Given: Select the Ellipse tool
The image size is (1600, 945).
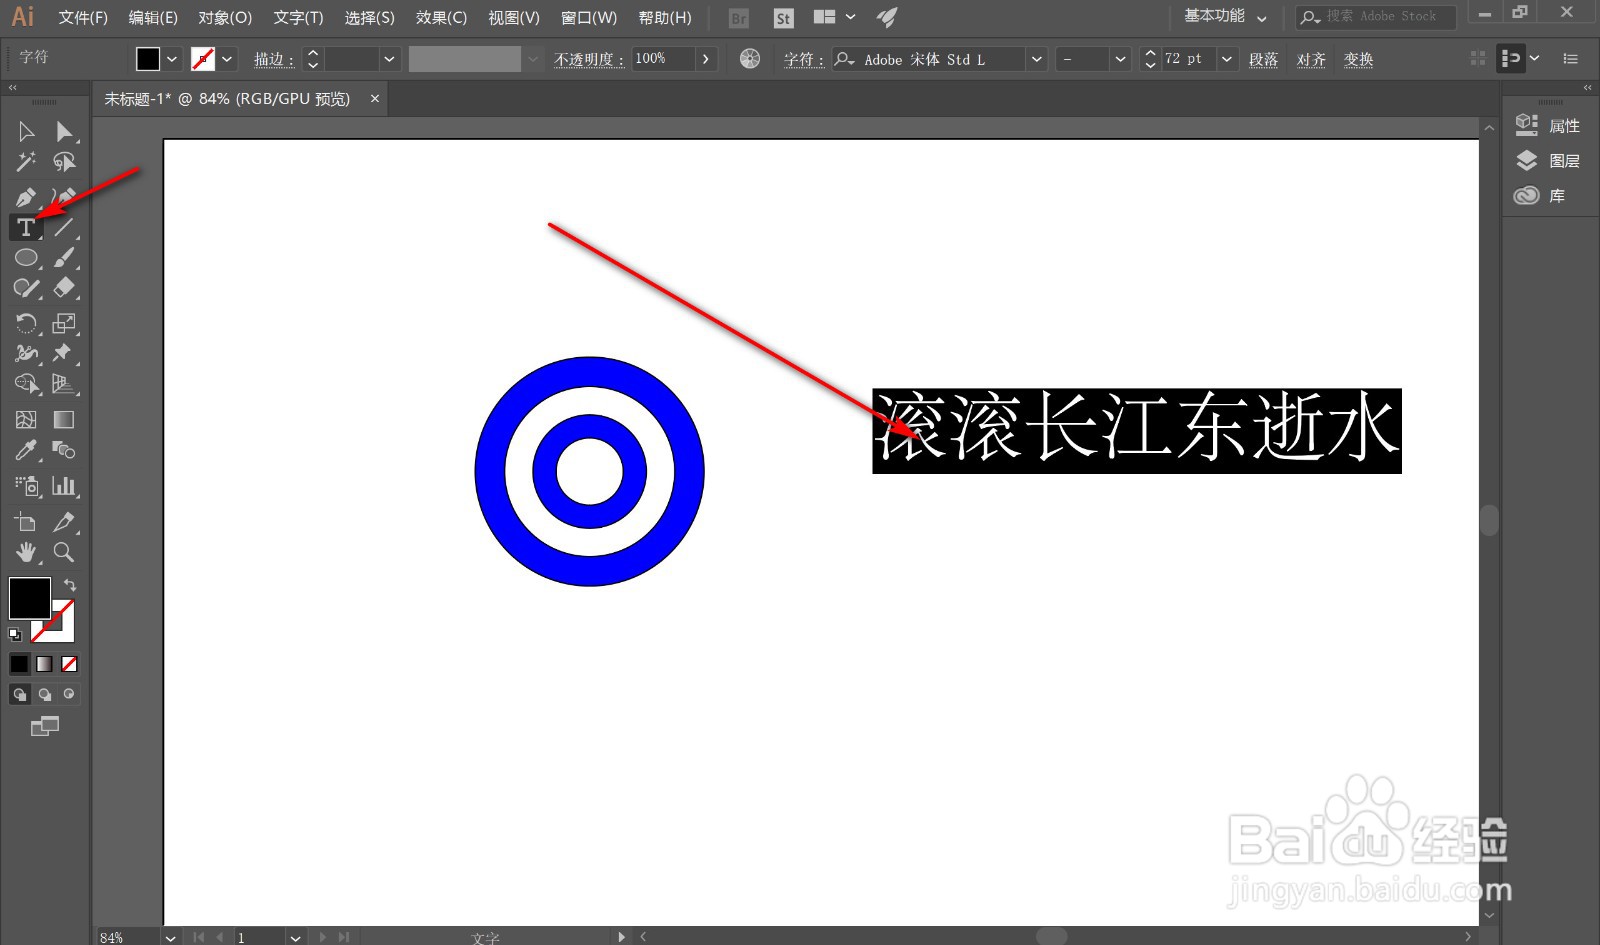Looking at the screenshot, I should tap(26, 258).
